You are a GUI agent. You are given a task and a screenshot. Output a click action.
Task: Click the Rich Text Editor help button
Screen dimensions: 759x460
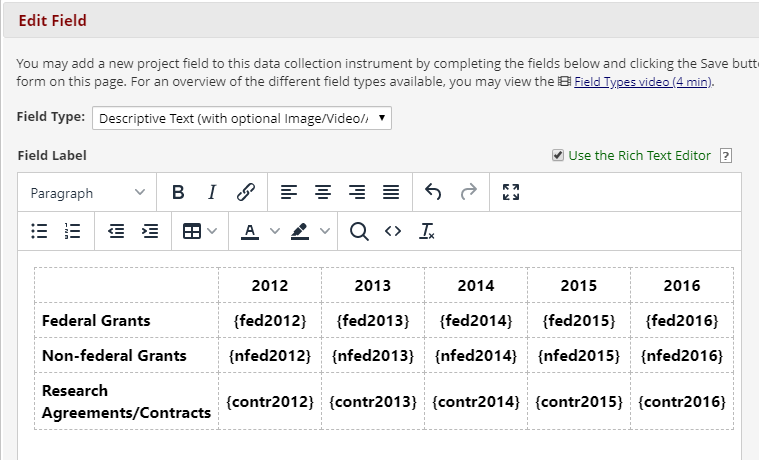pyautogui.click(x=726, y=155)
